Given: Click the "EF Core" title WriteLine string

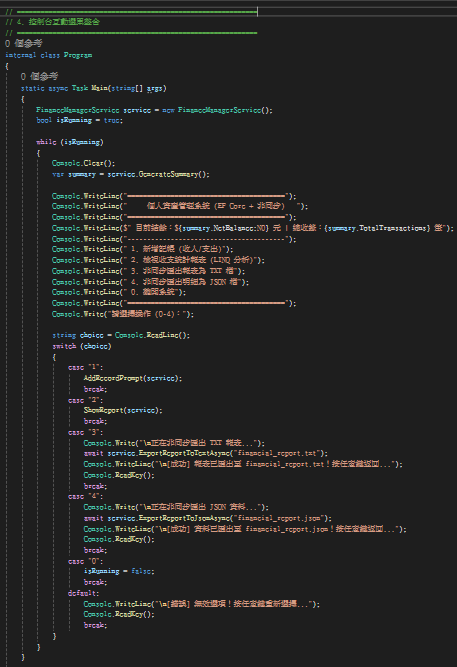Looking at the screenshot, I should click(213, 206).
